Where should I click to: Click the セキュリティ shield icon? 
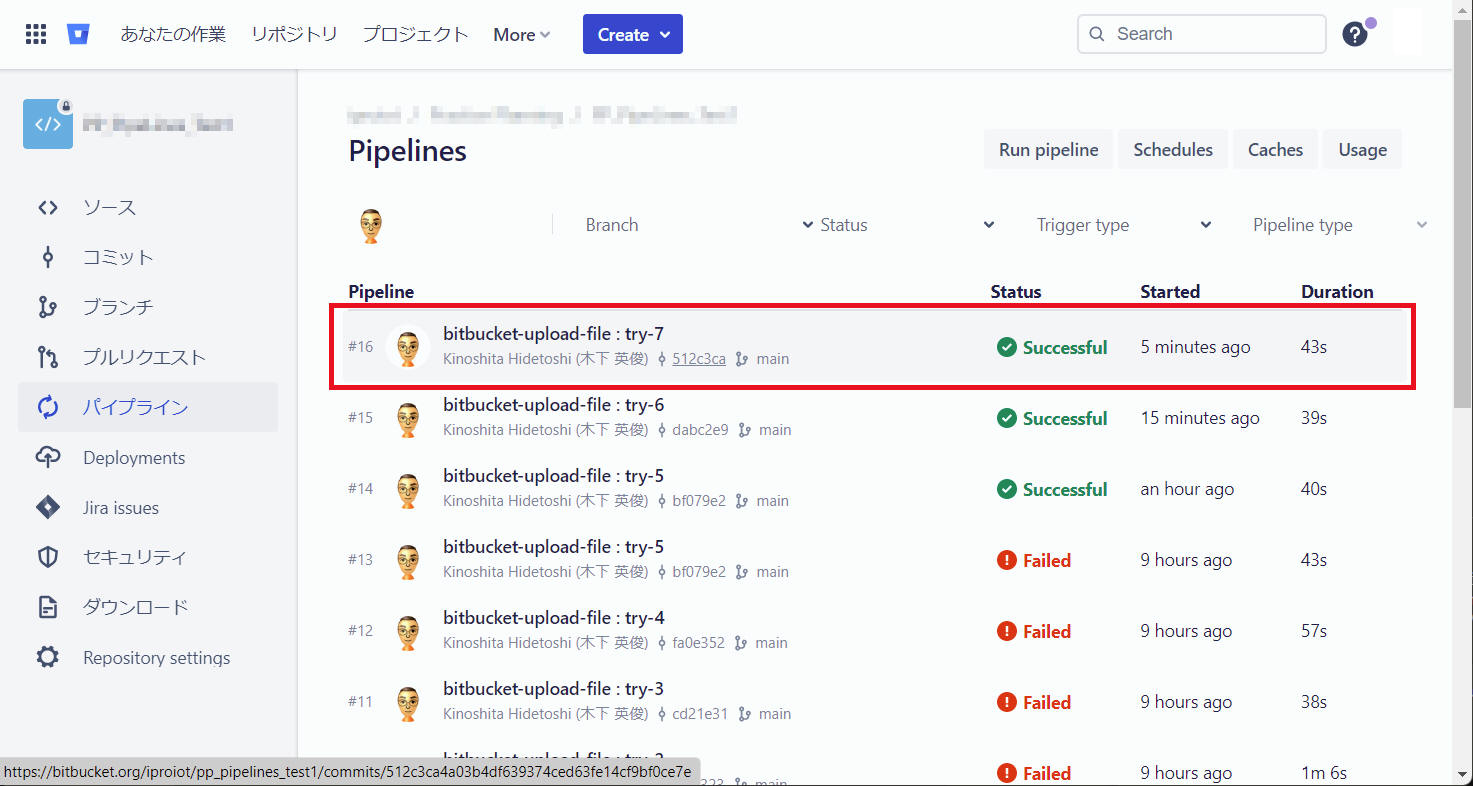[x=47, y=557]
